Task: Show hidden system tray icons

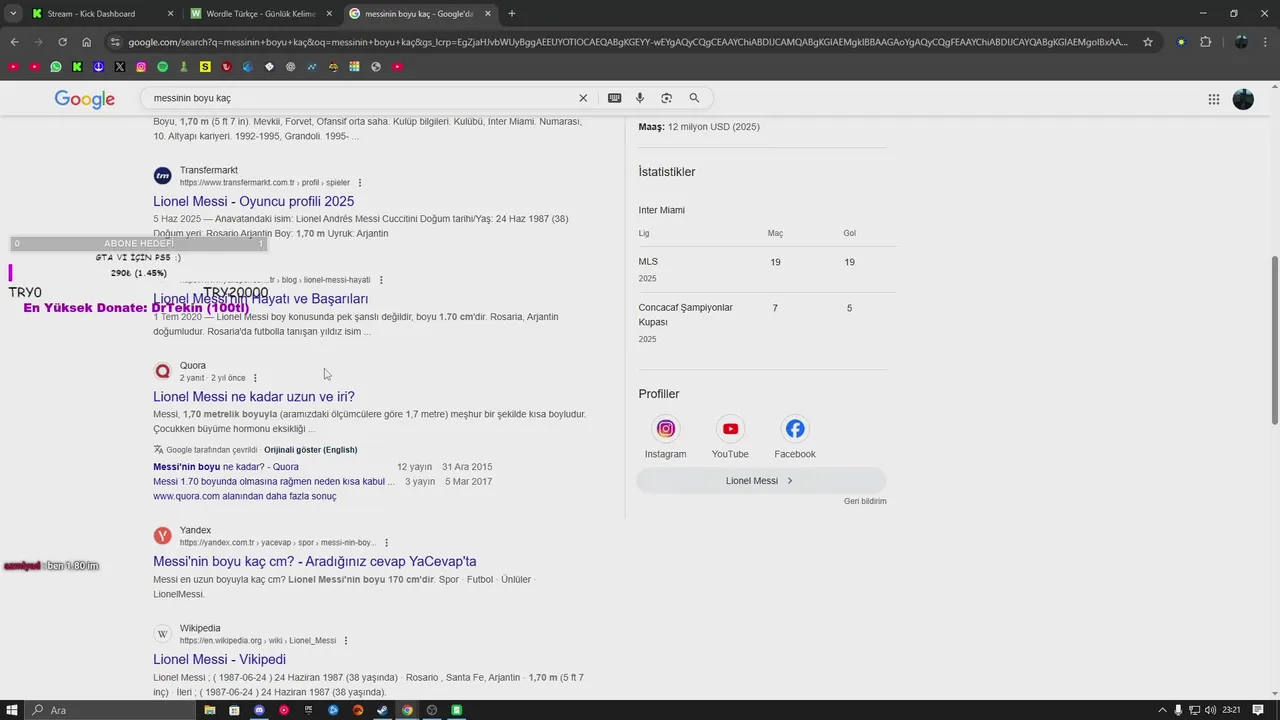Action: pyautogui.click(x=1161, y=710)
